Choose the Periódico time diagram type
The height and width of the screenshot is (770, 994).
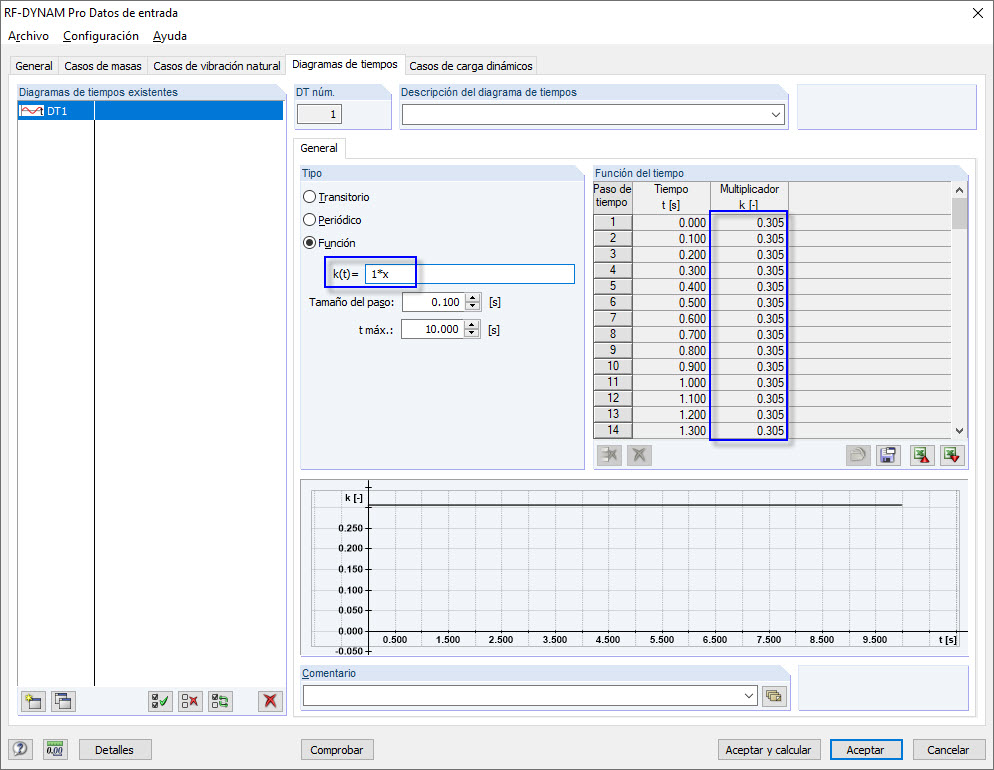(x=309, y=220)
